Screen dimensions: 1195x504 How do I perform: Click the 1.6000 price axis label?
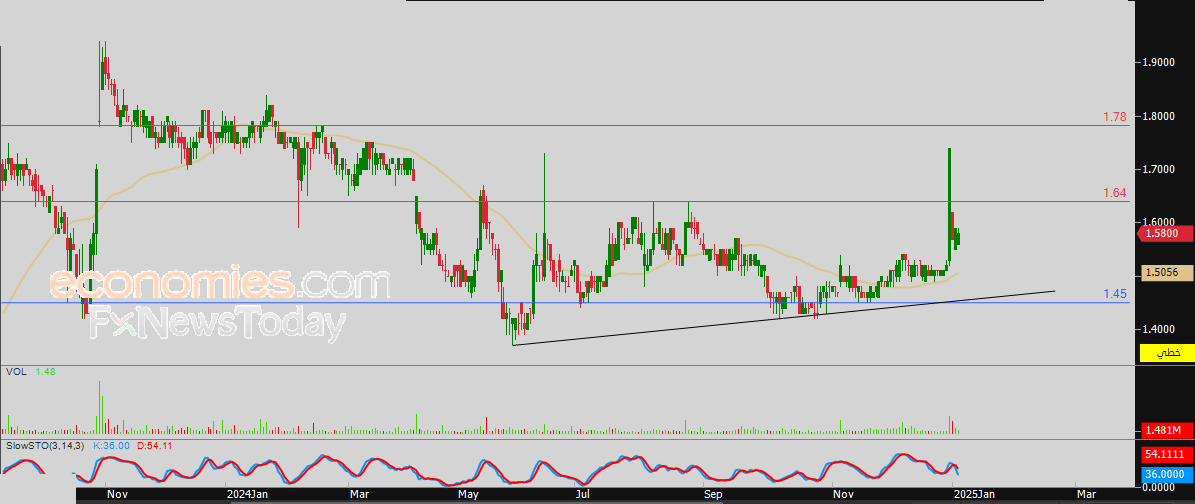pos(1159,222)
